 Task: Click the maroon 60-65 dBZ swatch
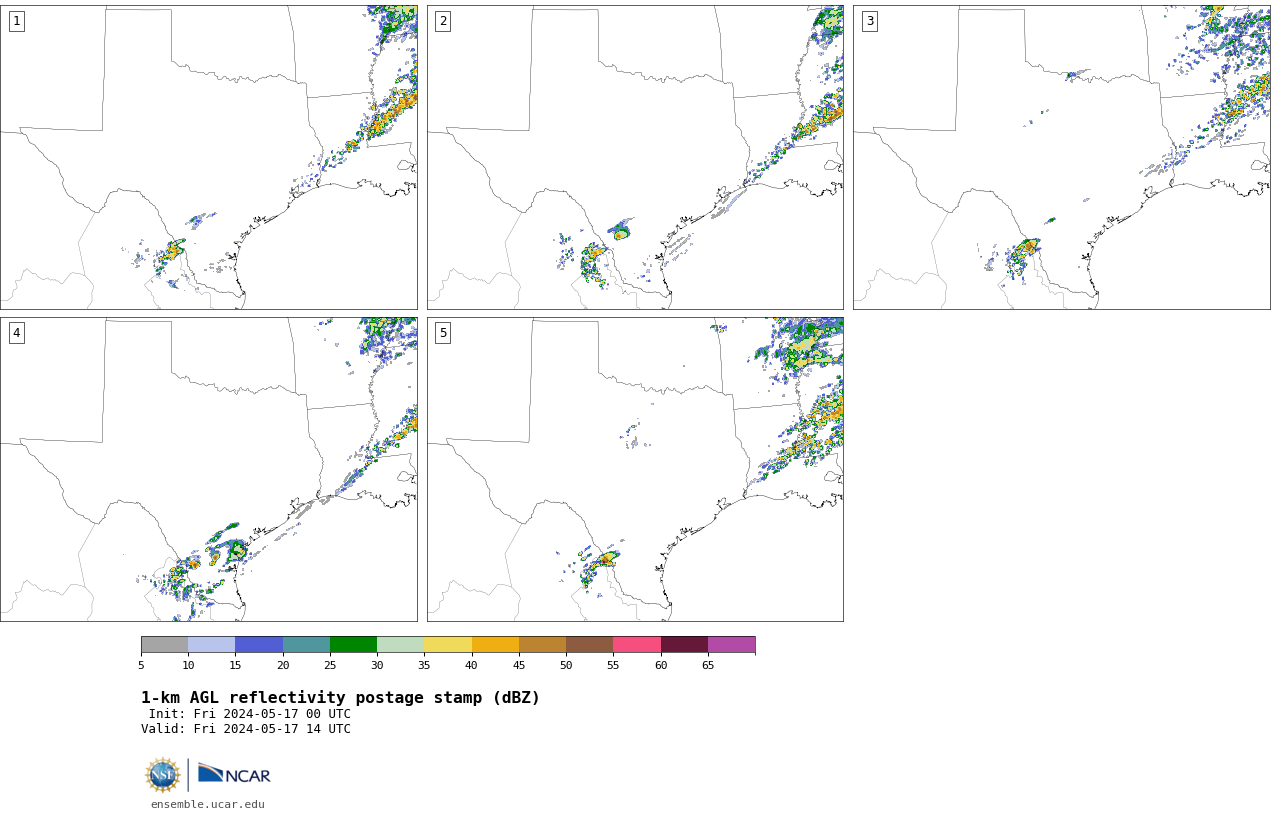point(684,645)
